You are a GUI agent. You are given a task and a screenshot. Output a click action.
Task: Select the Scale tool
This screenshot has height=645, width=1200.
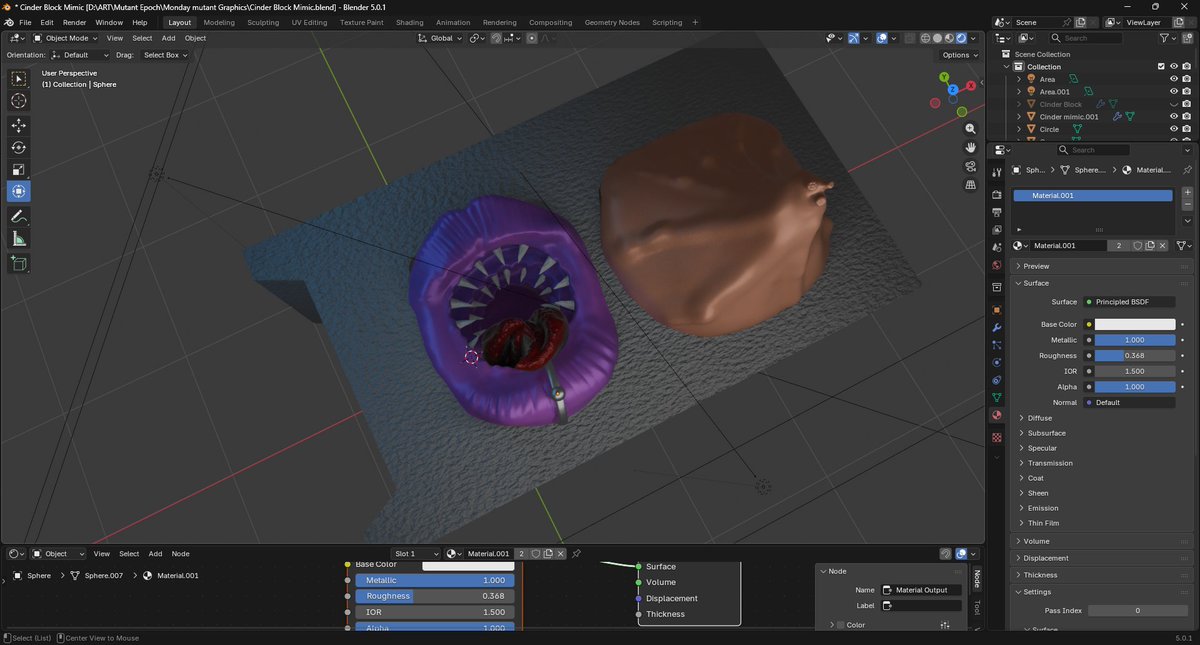point(19,169)
